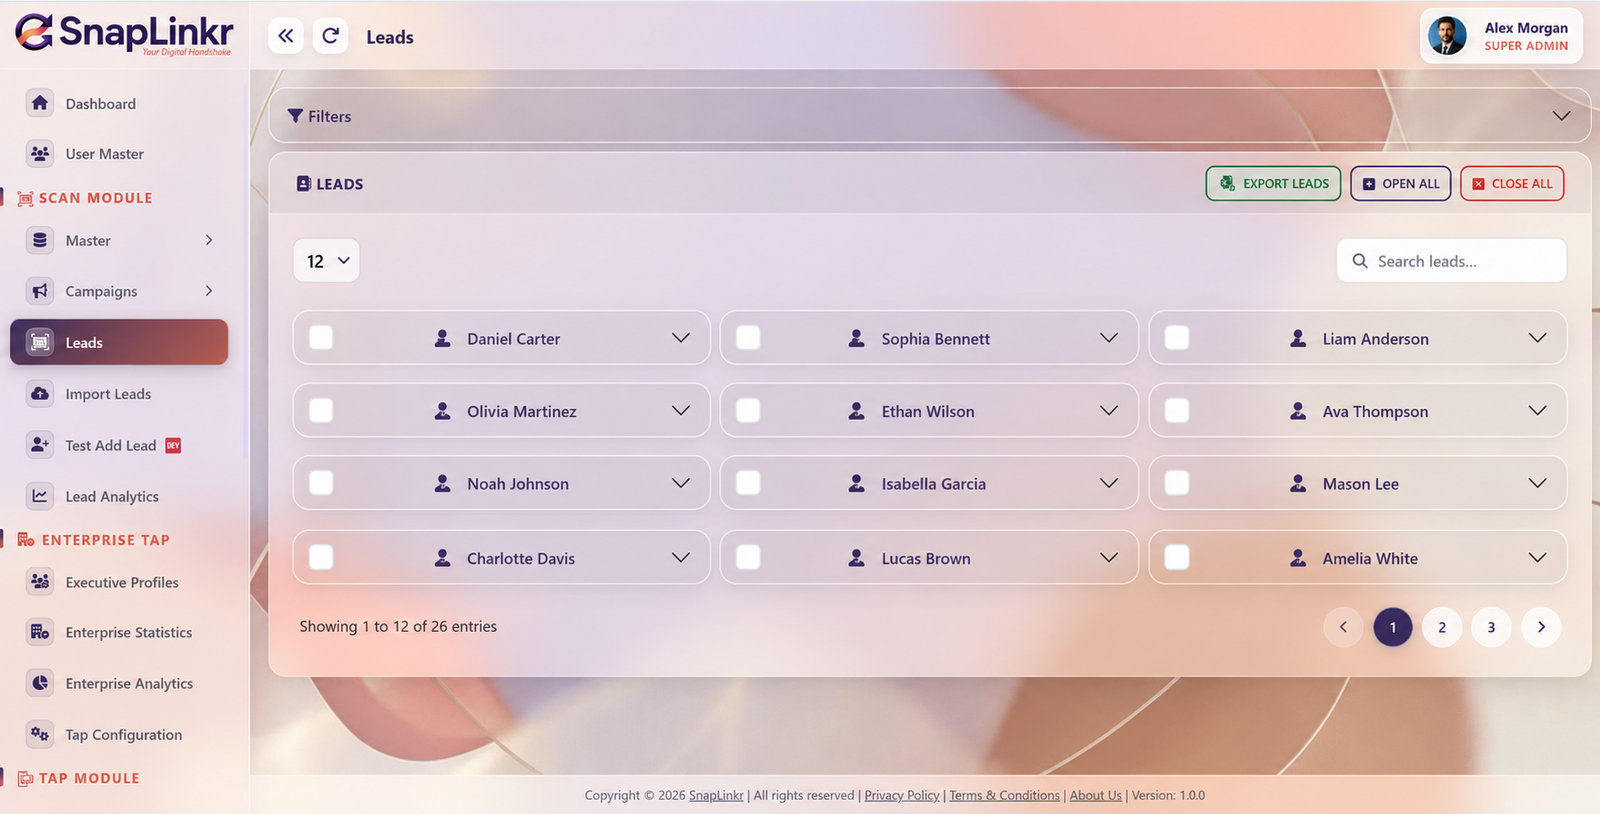Go to Lead Analytics menu item

[119, 496]
